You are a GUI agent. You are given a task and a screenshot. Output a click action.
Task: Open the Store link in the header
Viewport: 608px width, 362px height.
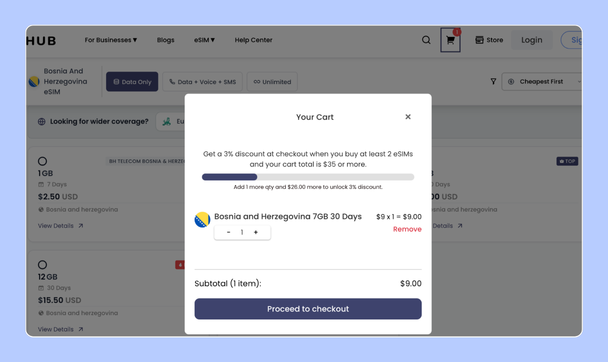pyautogui.click(x=489, y=40)
